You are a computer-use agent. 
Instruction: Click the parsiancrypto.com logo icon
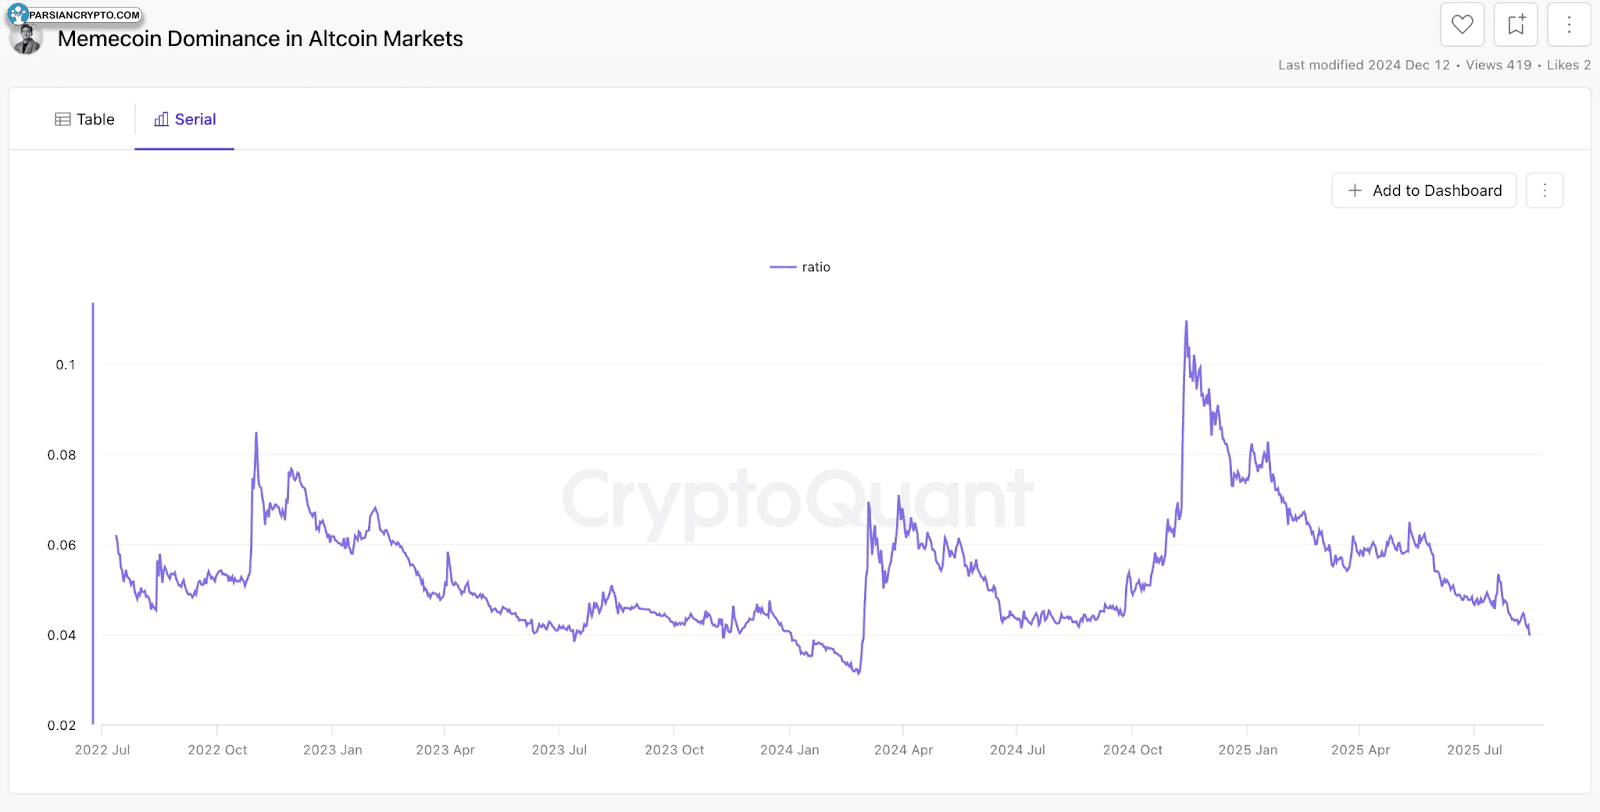click(18, 14)
